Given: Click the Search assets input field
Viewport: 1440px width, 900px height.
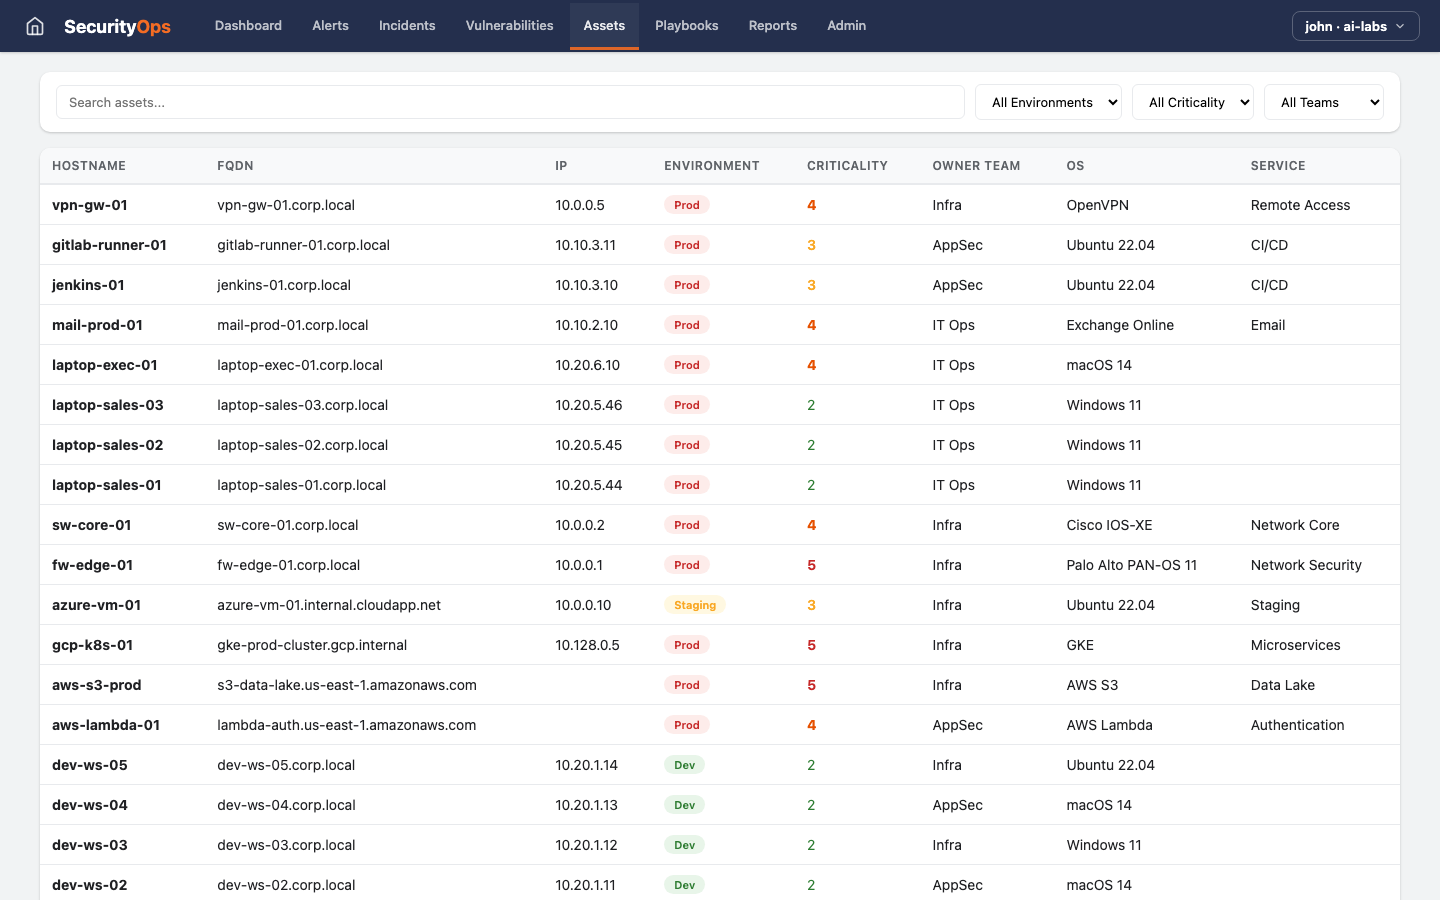Looking at the screenshot, I should point(510,101).
